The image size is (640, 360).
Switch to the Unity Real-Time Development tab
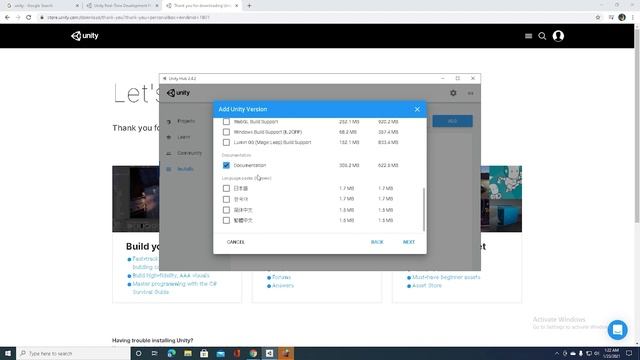tap(122, 6)
